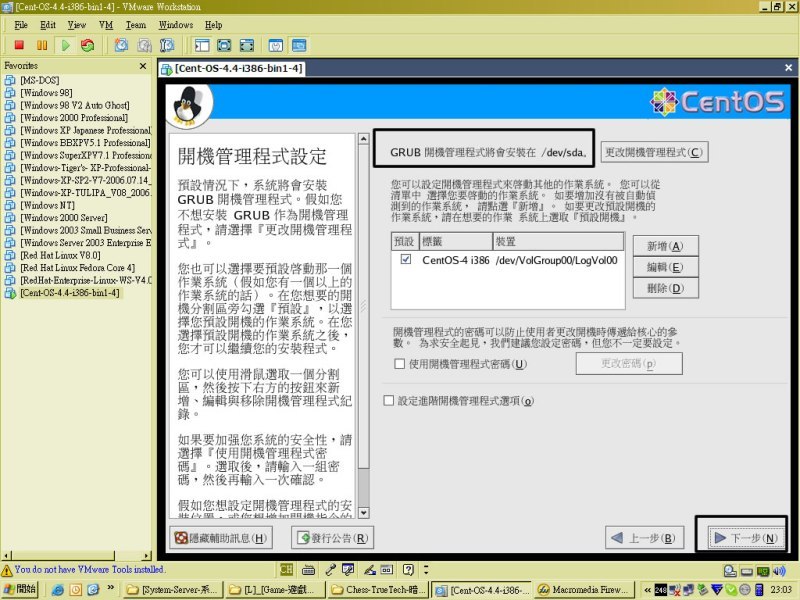Launch Internet Explorer from quick launch
Viewport: 800px width, 600px height.
point(58,590)
